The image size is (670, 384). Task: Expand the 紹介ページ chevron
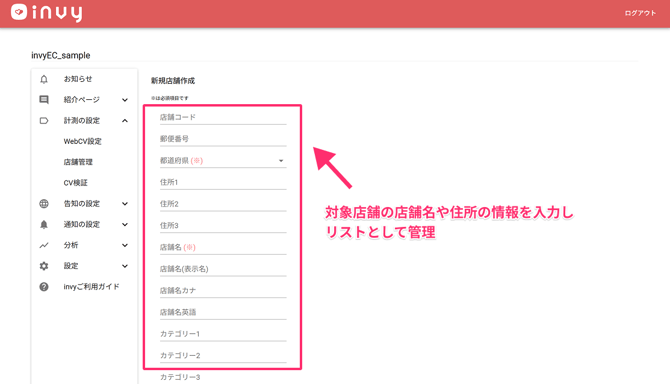point(125,100)
